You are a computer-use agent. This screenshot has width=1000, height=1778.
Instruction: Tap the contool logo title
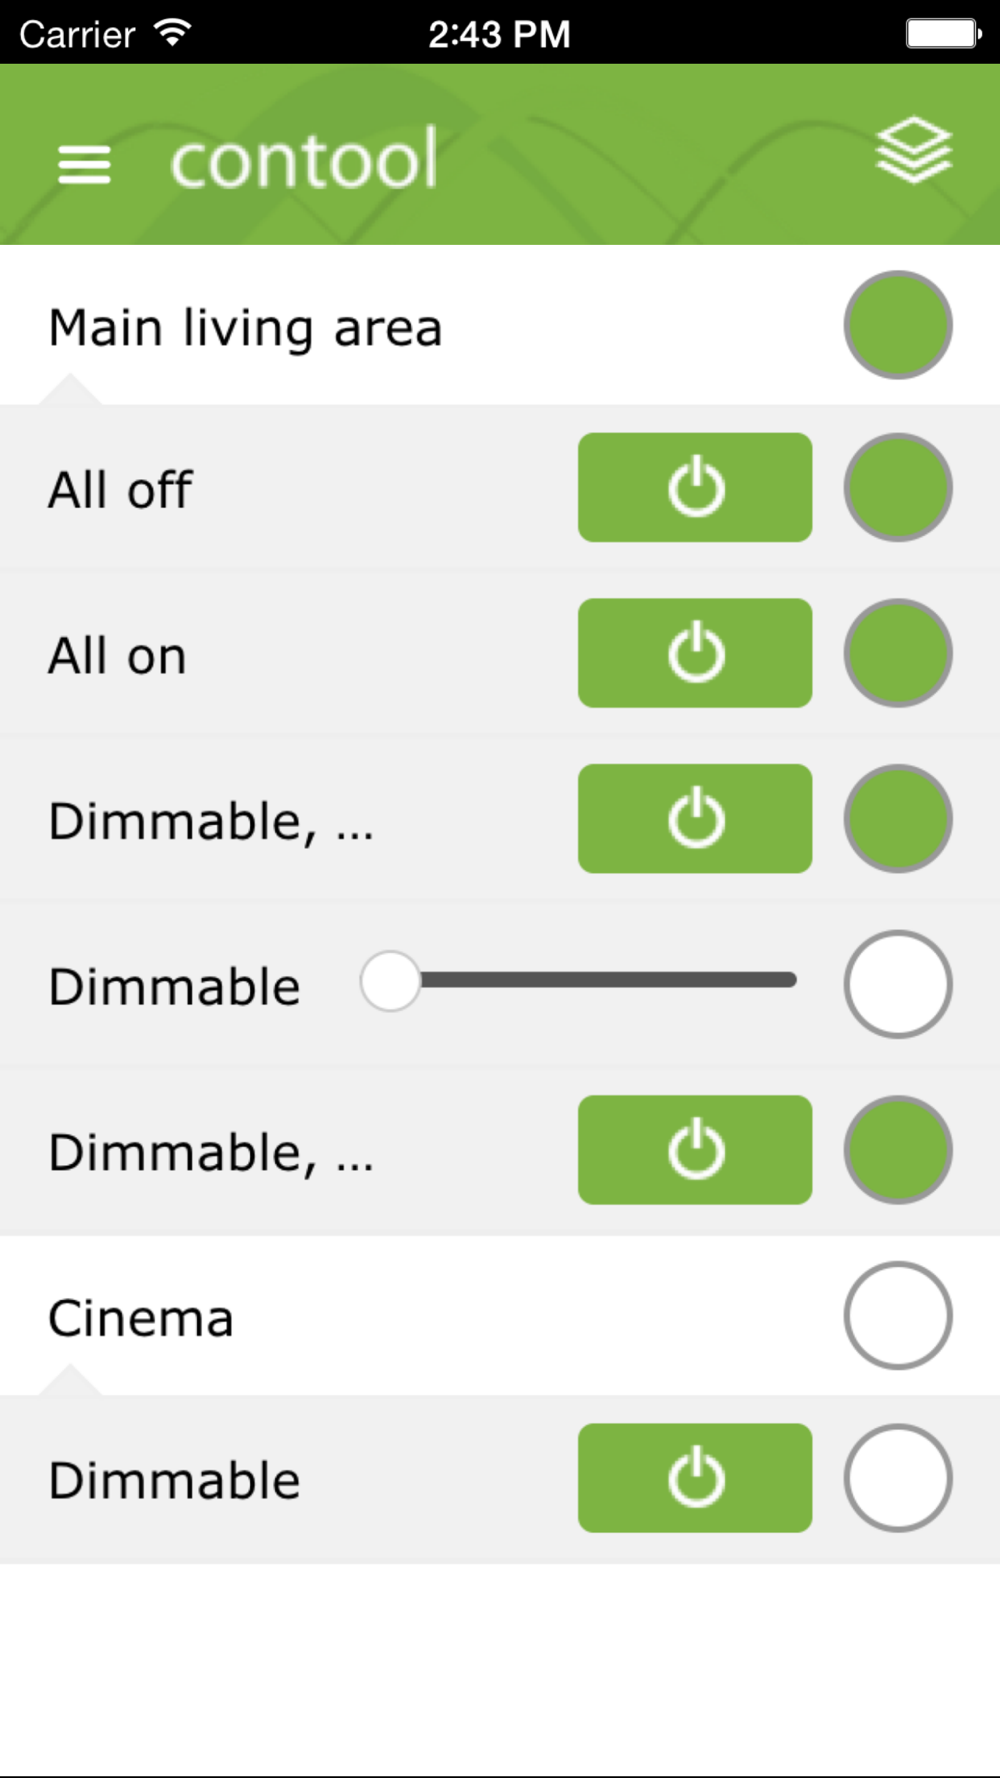point(304,158)
